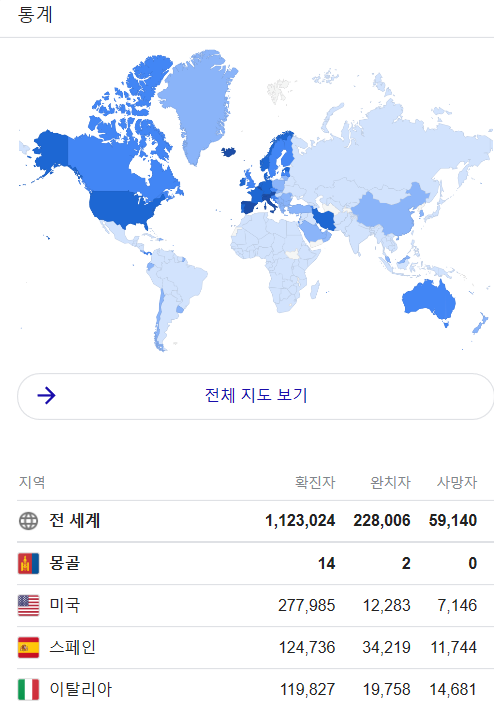Open the 스페인 country row
This screenshot has height=708, width=498.
[256, 647]
